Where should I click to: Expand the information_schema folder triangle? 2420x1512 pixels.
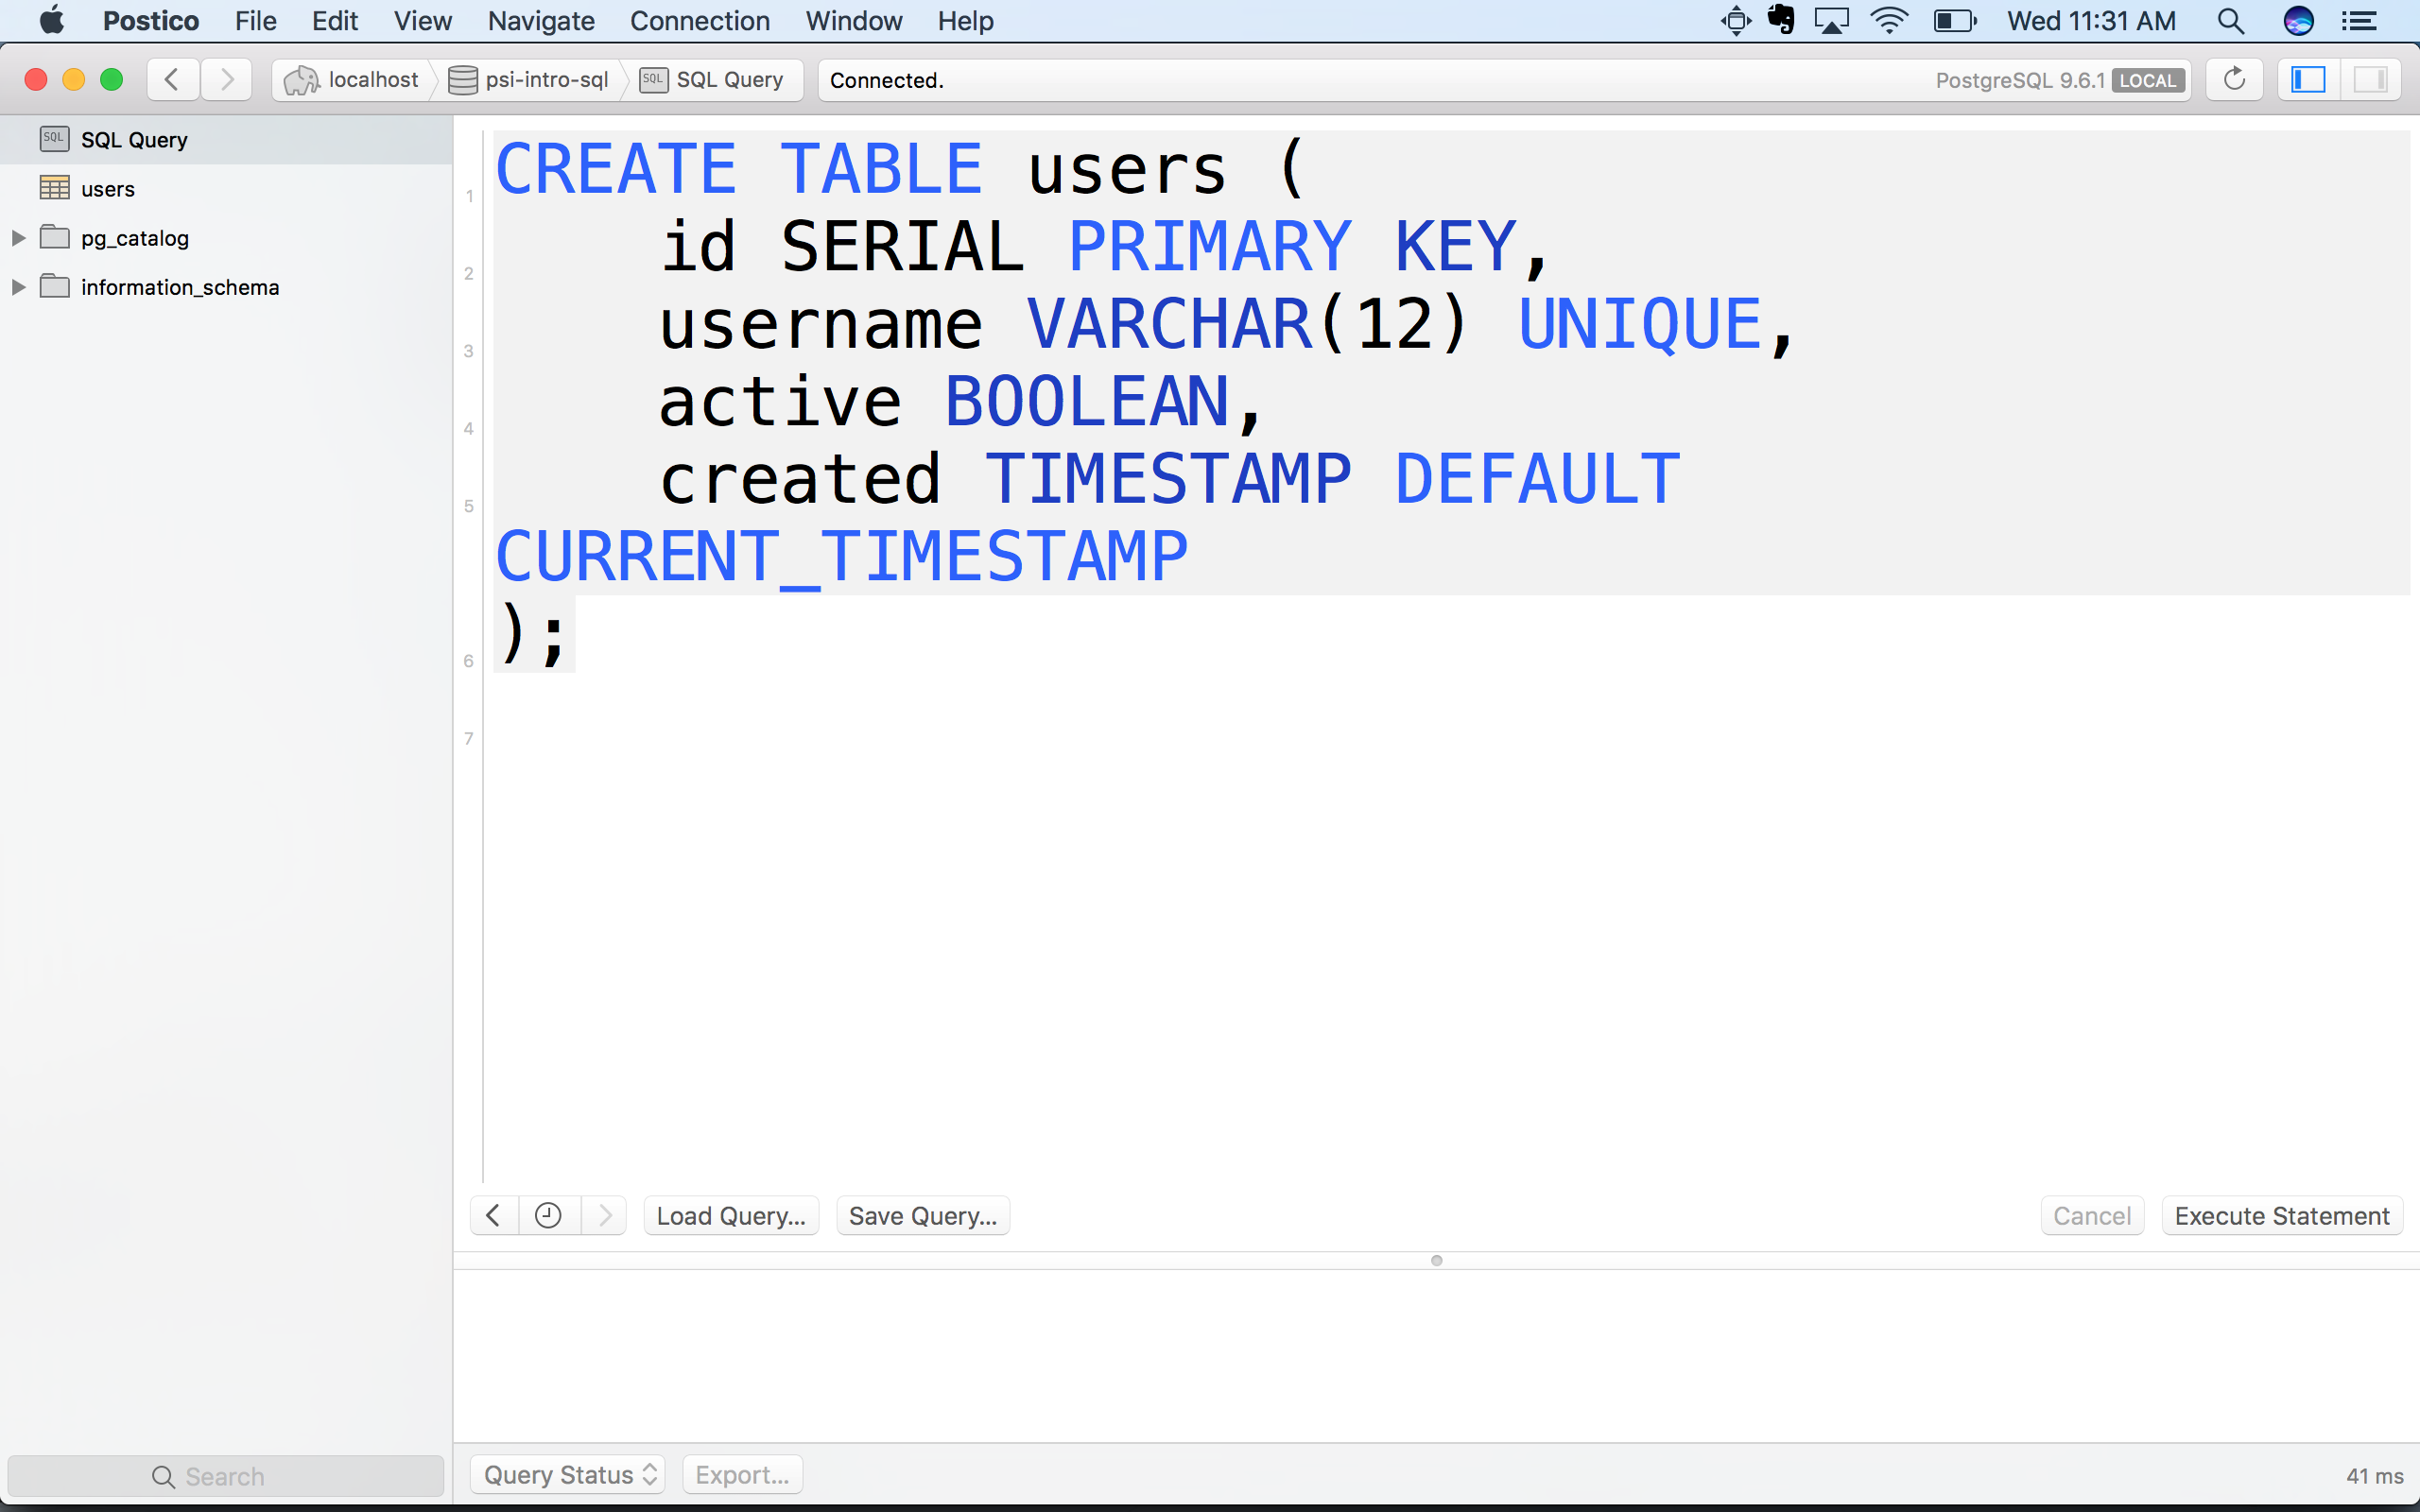(x=18, y=287)
